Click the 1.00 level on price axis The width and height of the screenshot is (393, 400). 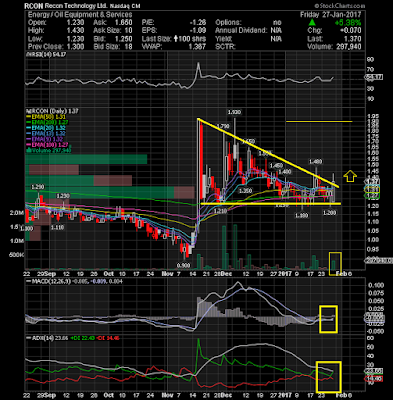coord(373,240)
